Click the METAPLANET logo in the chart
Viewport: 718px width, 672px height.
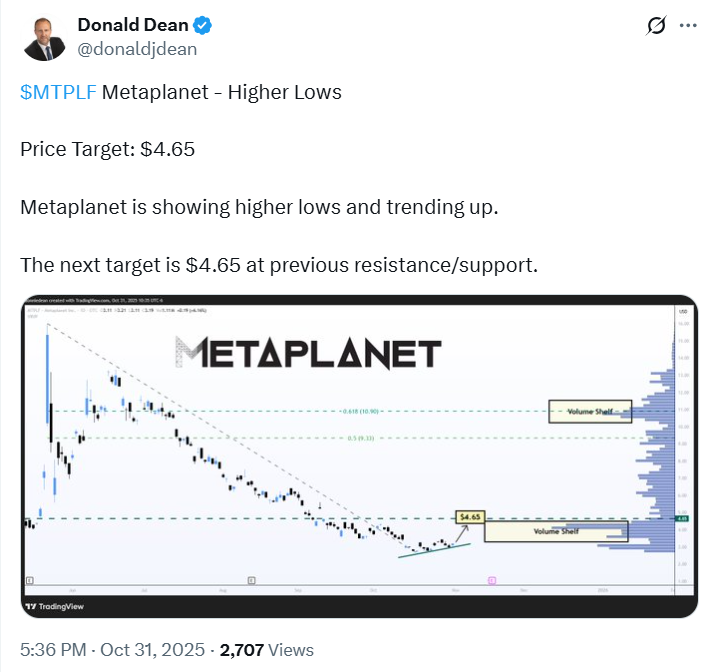(x=308, y=354)
